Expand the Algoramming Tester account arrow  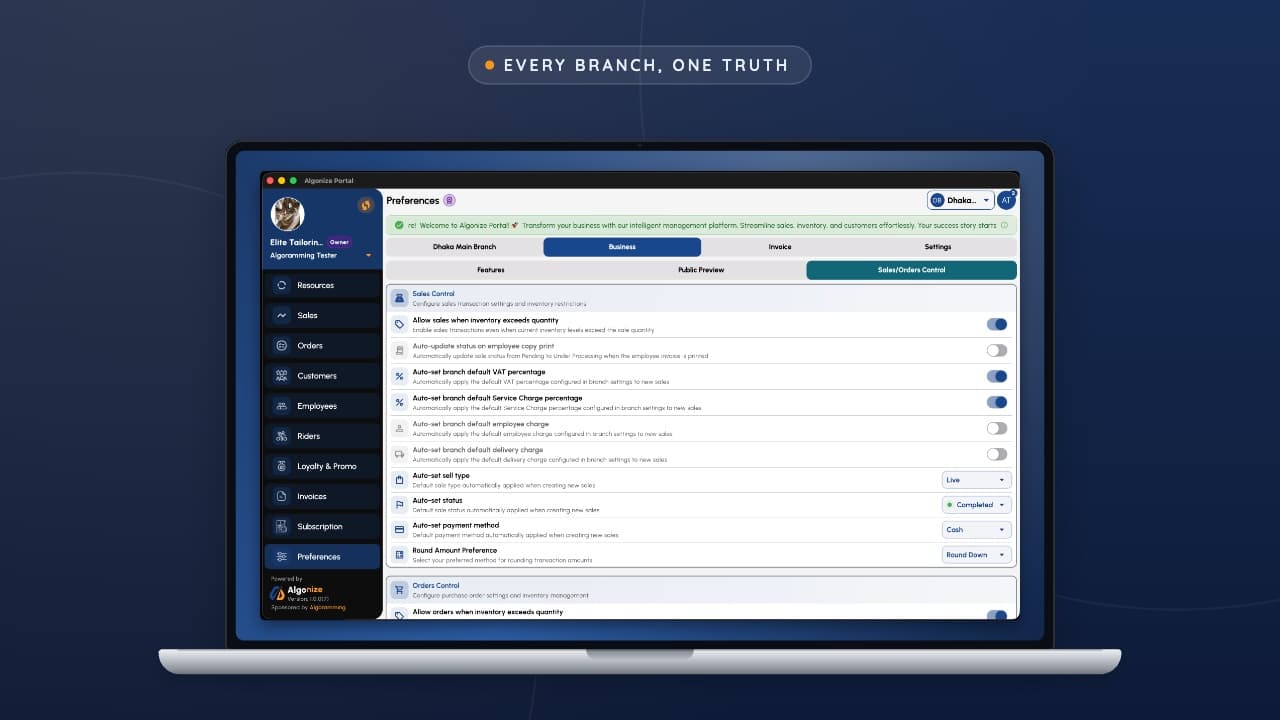[368, 256]
